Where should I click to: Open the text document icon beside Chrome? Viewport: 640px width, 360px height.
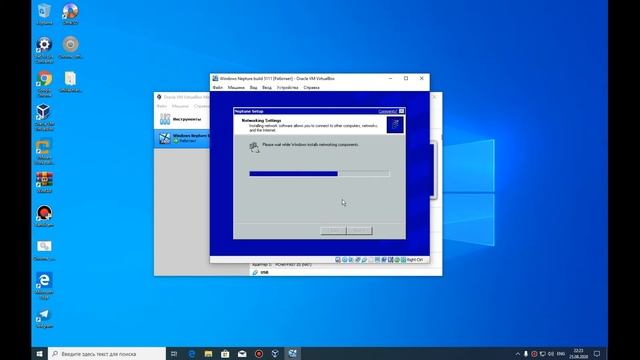pos(70,81)
